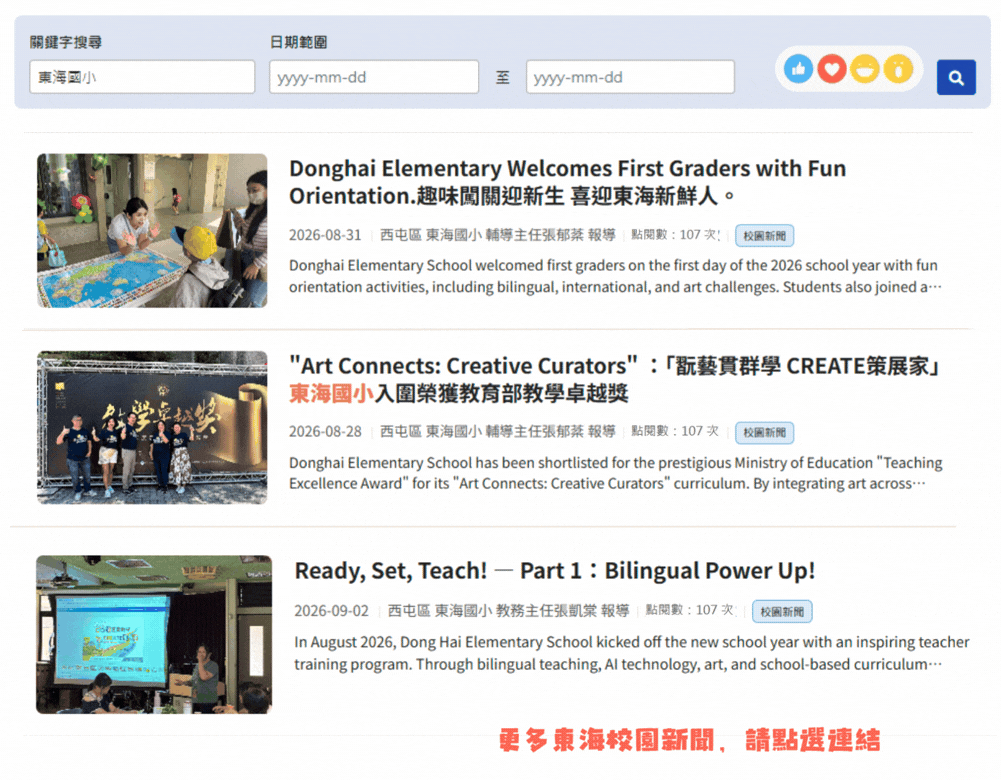Image resolution: width=1001 pixels, height=780 pixels.
Task: Open the Donghai Elementary Welcomes First Graders headline
Action: coord(567,182)
